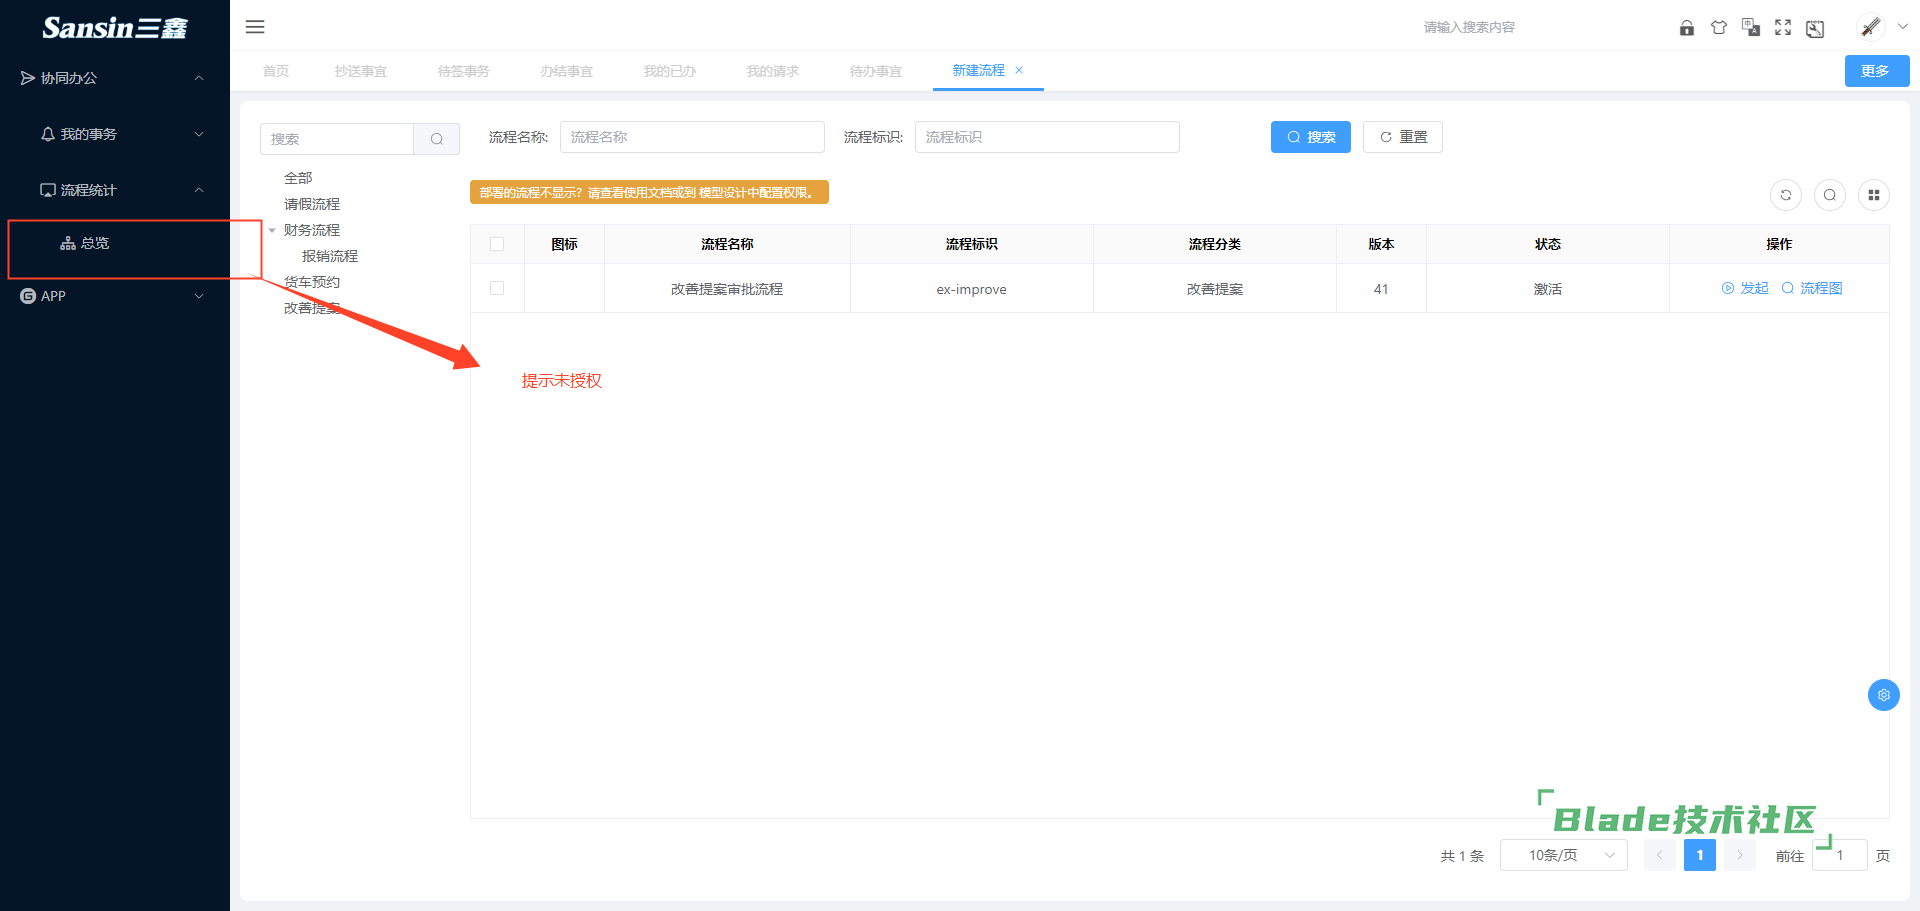Expand the APP menu chevron

(x=199, y=296)
